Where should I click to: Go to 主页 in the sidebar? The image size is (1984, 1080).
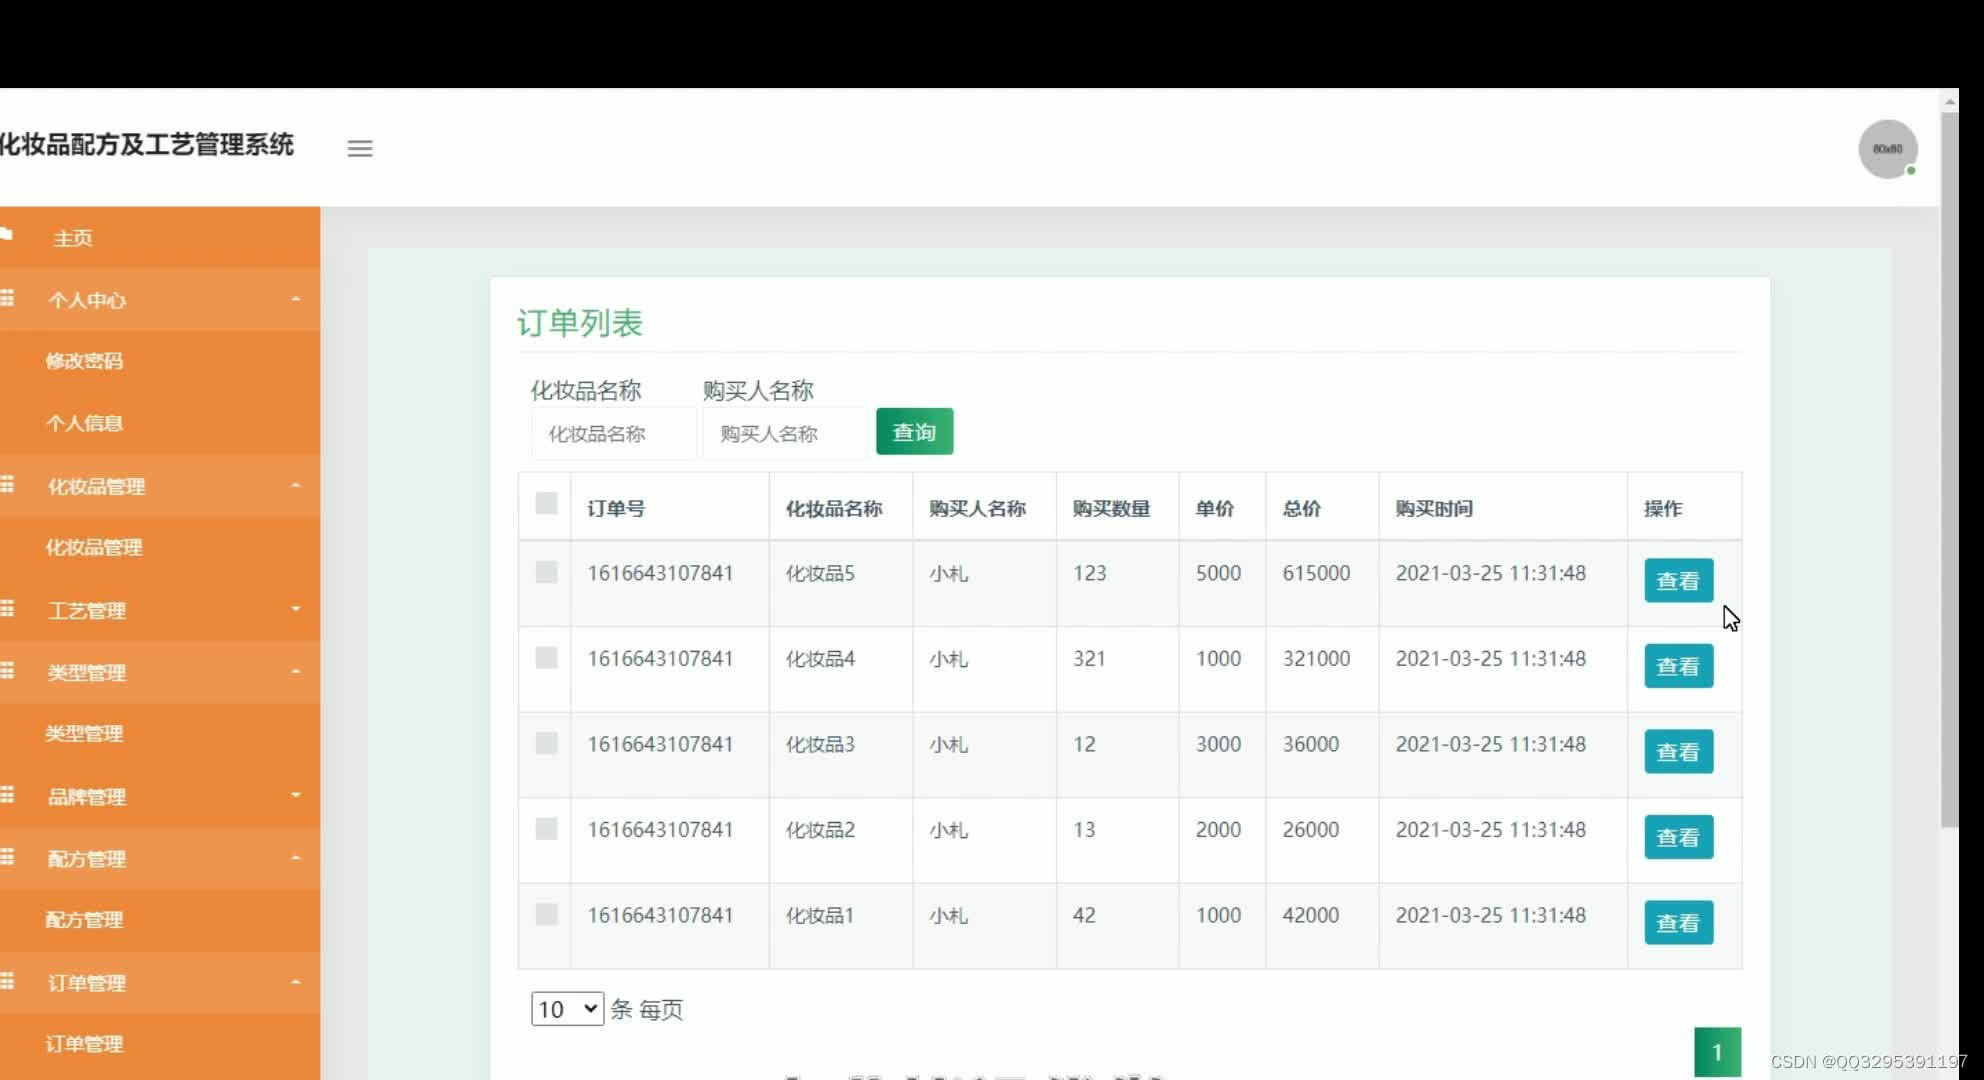[73, 238]
